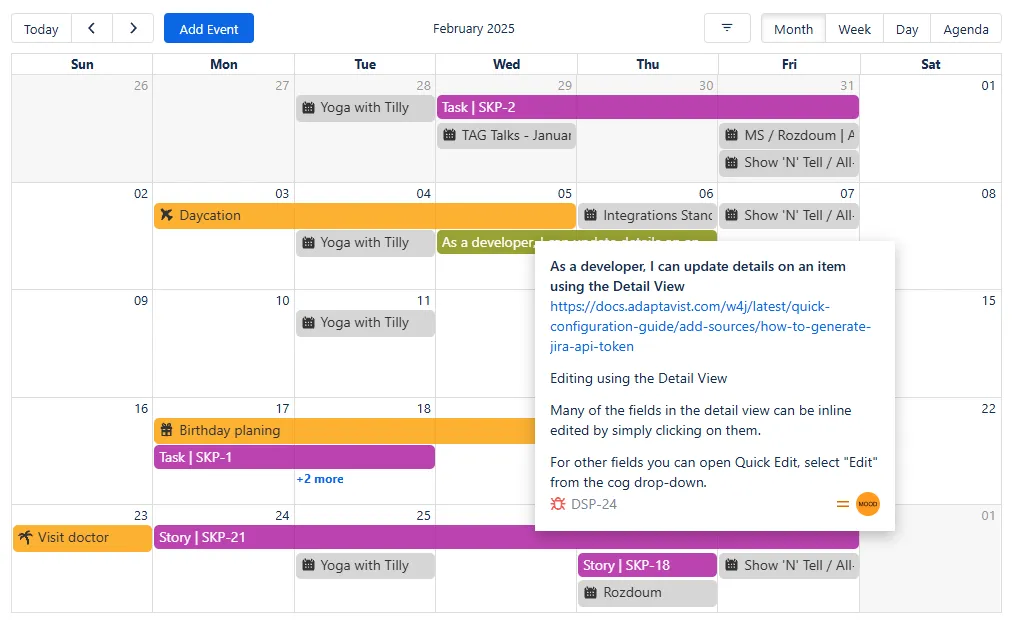Image resolution: width=1013 pixels, height=627 pixels.
Task: Switch to Agenda view
Action: (x=966, y=28)
